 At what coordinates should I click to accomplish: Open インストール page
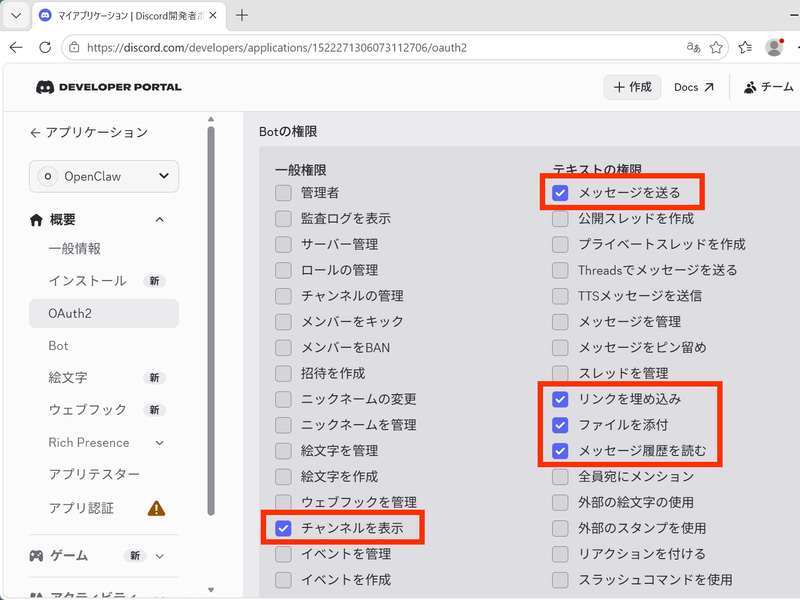87,281
